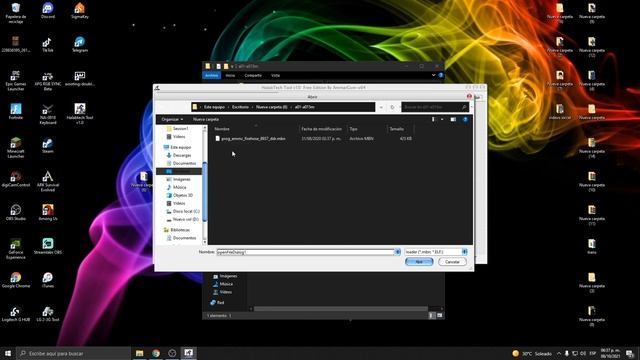Sort by Fecha de modificación column
The height and width of the screenshot is (360, 640).
click(322, 129)
